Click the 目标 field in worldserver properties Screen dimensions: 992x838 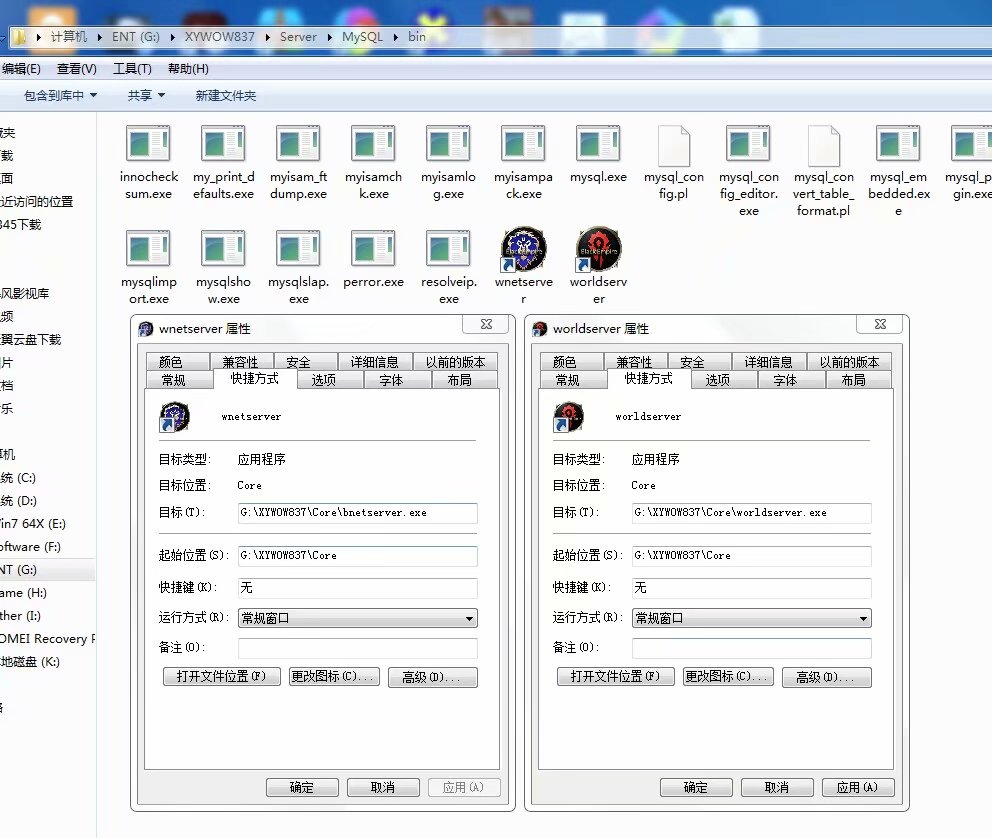[752, 513]
